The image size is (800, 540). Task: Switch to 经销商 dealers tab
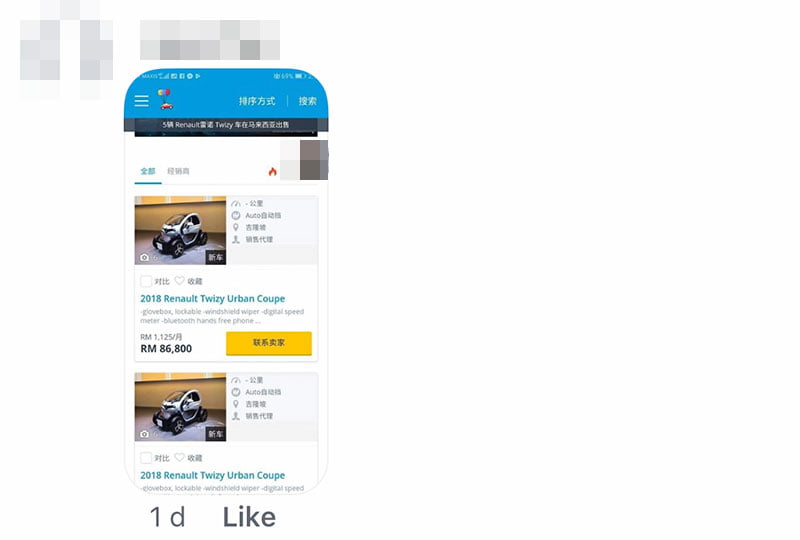coord(178,171)
